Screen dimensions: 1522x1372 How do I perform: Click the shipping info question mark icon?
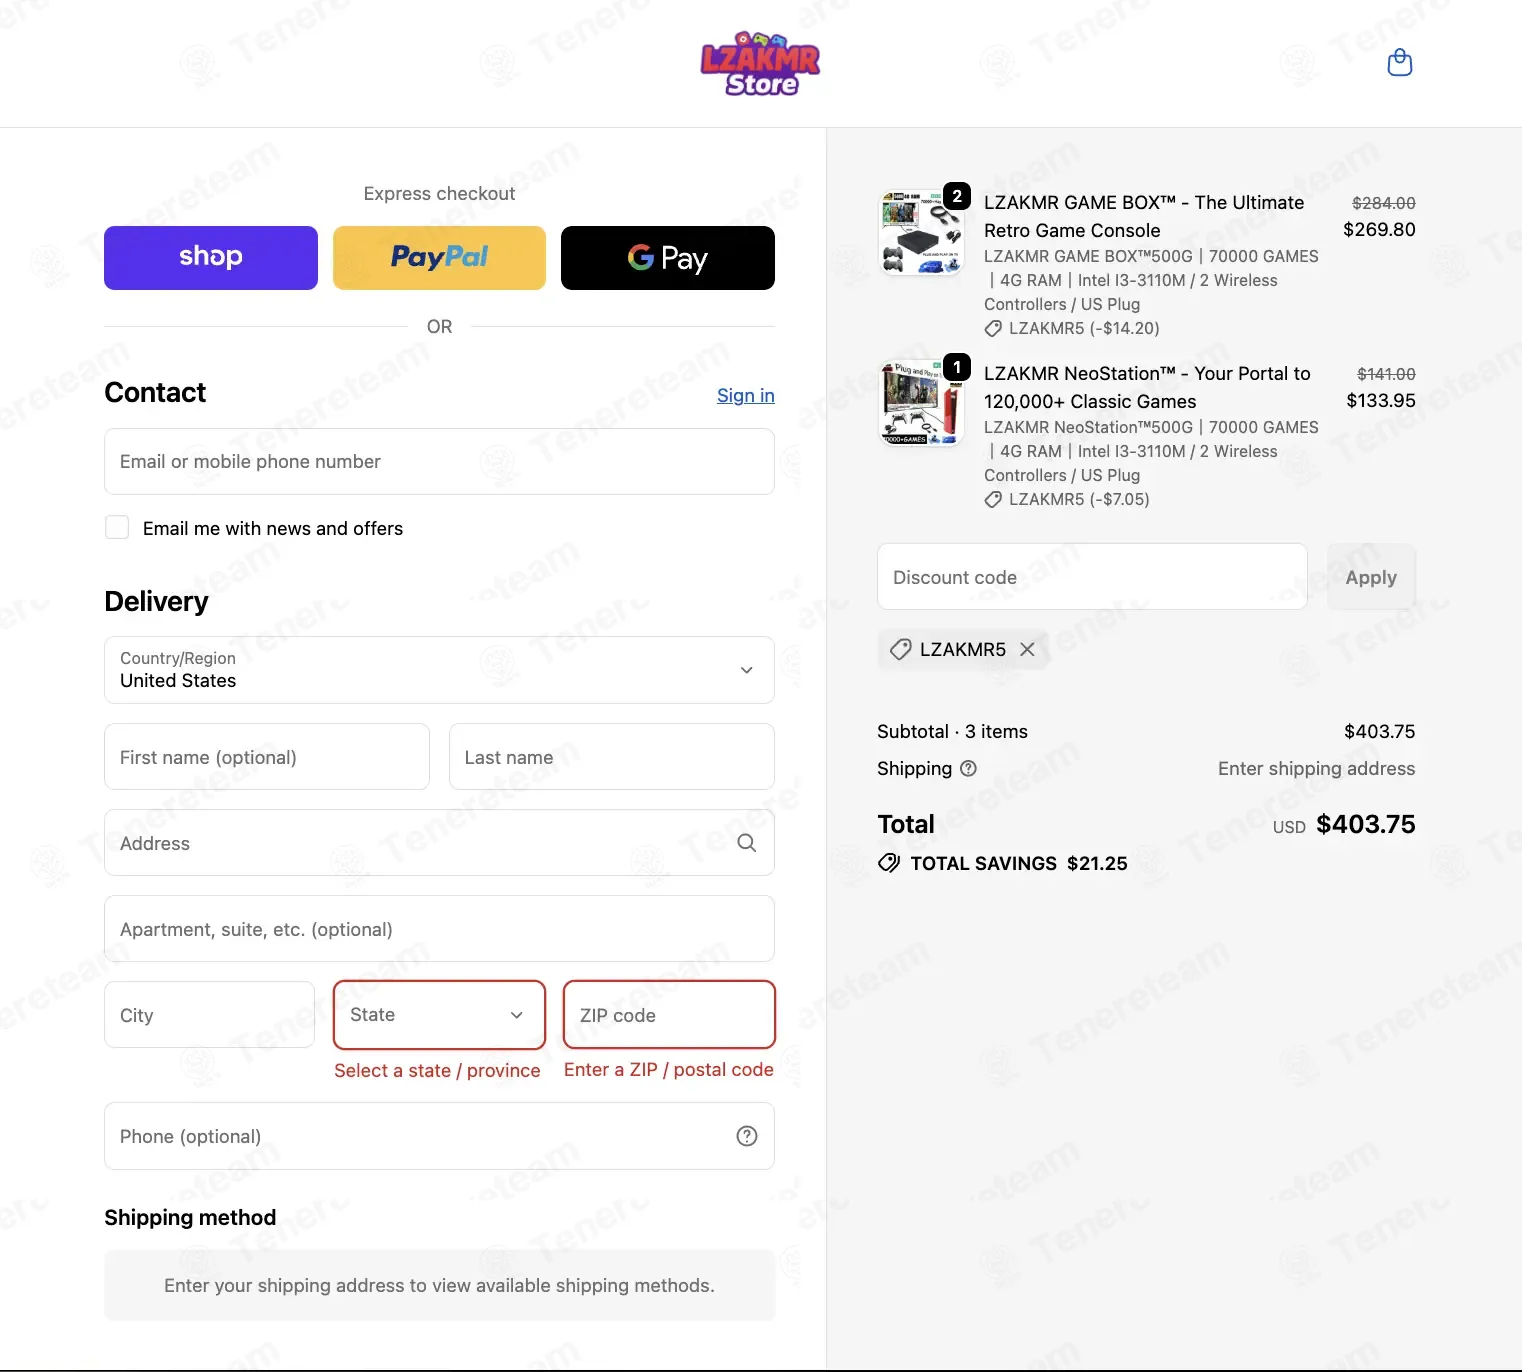coord(968,768)
